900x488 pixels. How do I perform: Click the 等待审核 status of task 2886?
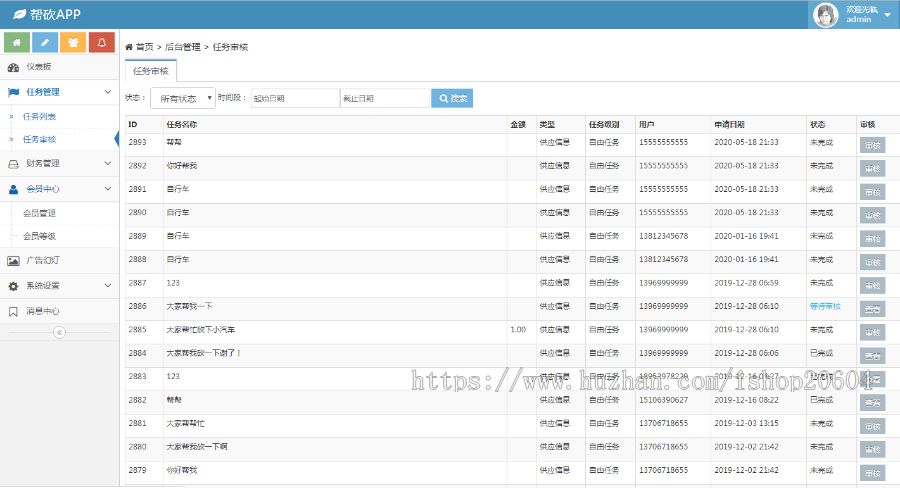[x=825, y=307]
